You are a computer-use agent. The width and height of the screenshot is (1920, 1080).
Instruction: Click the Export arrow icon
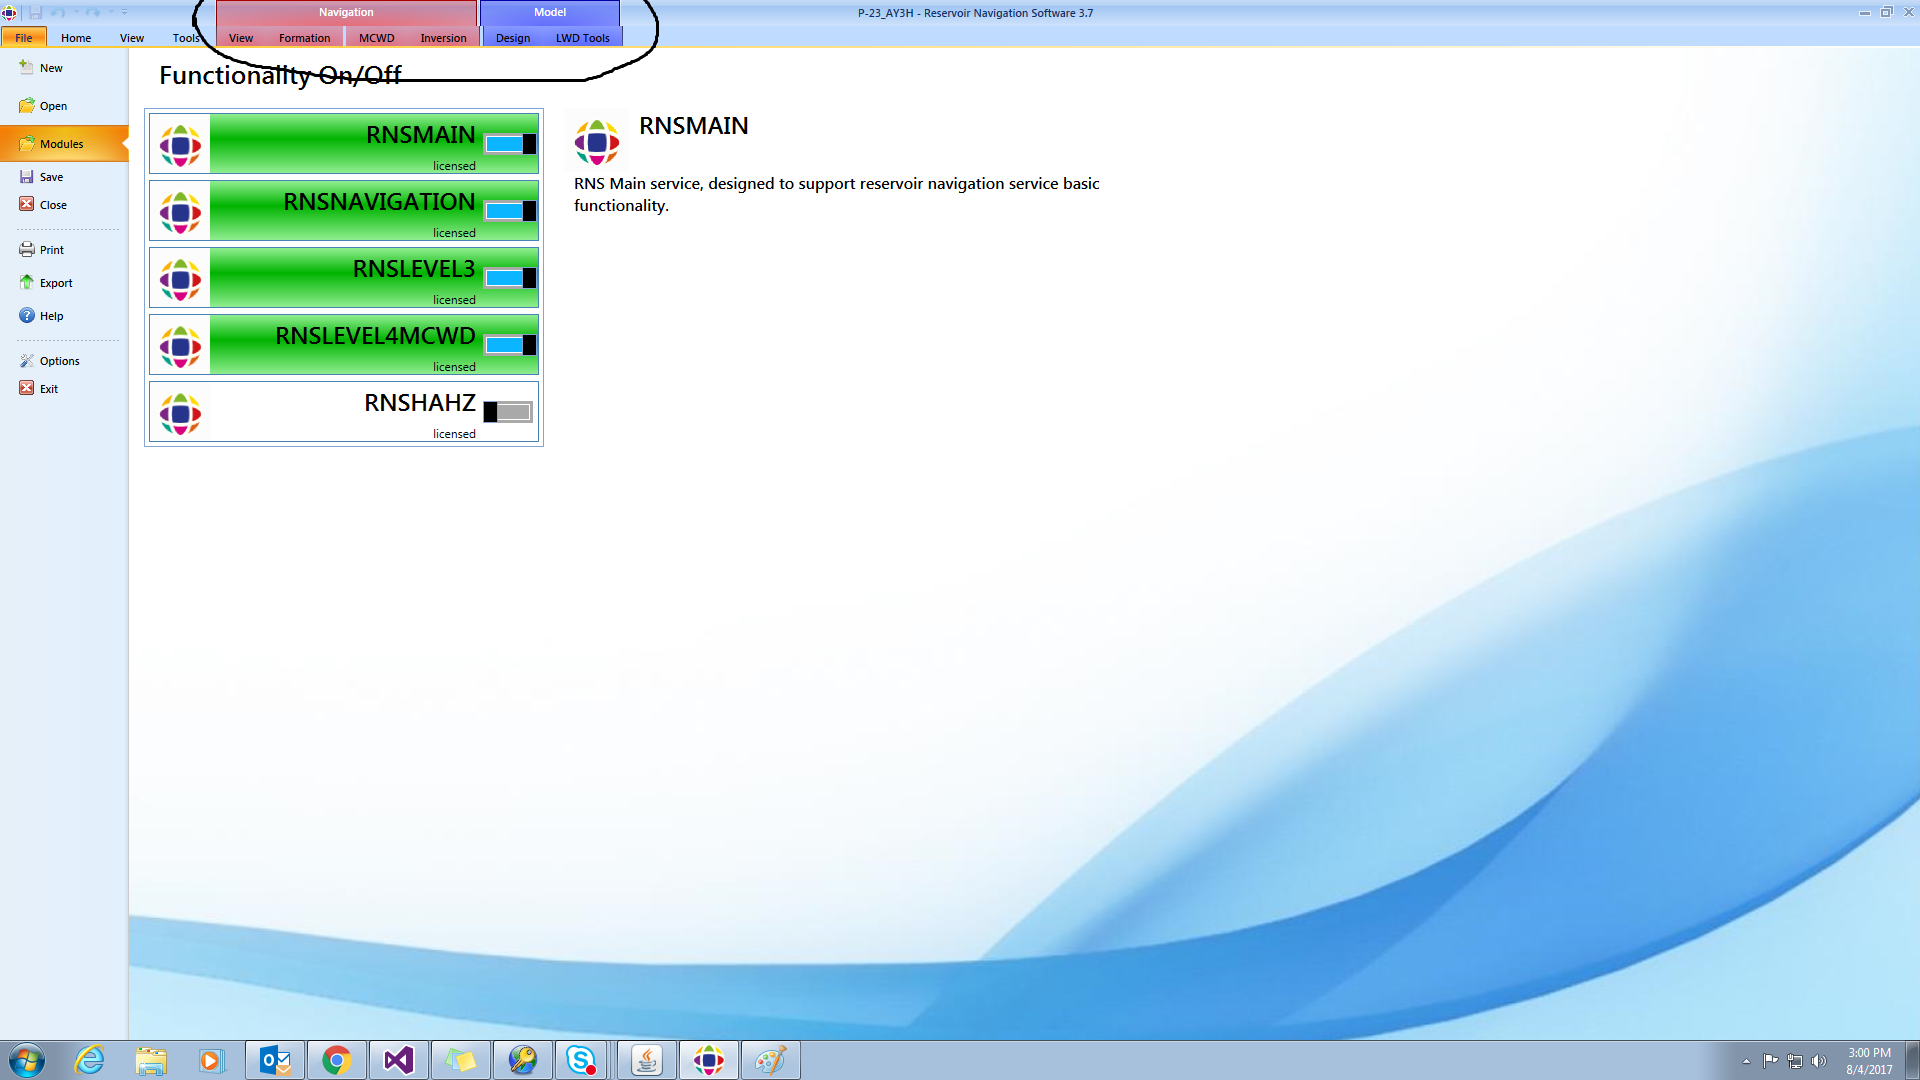coord(26,282)
